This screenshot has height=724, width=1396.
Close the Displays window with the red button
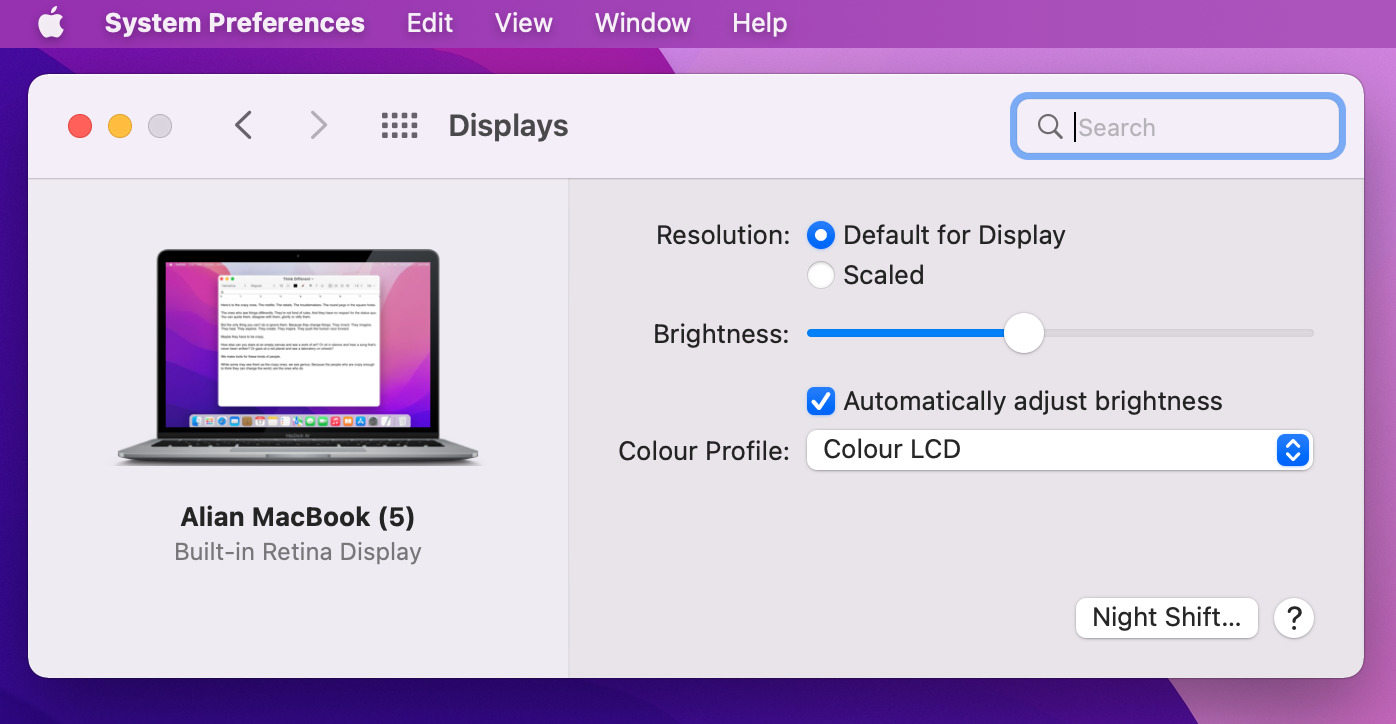click(x=80, y=126)
